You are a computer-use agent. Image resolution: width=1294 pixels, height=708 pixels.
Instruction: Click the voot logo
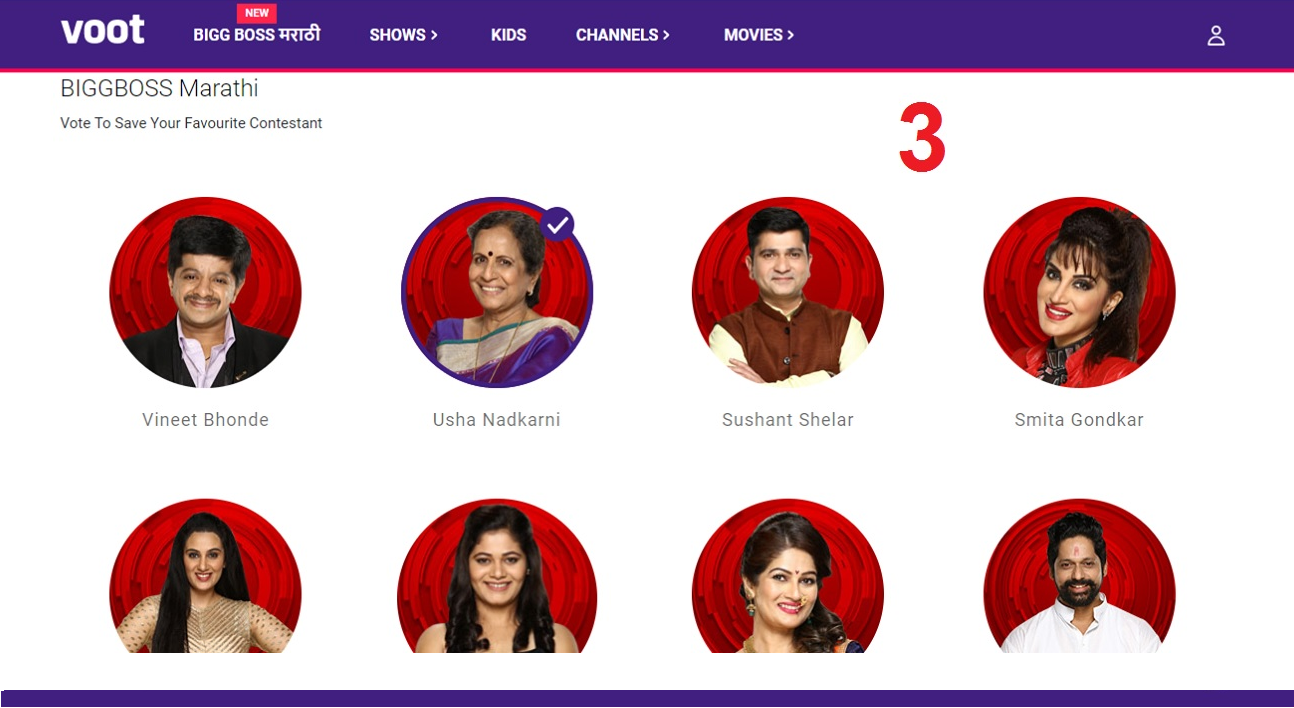coord(103,31)
